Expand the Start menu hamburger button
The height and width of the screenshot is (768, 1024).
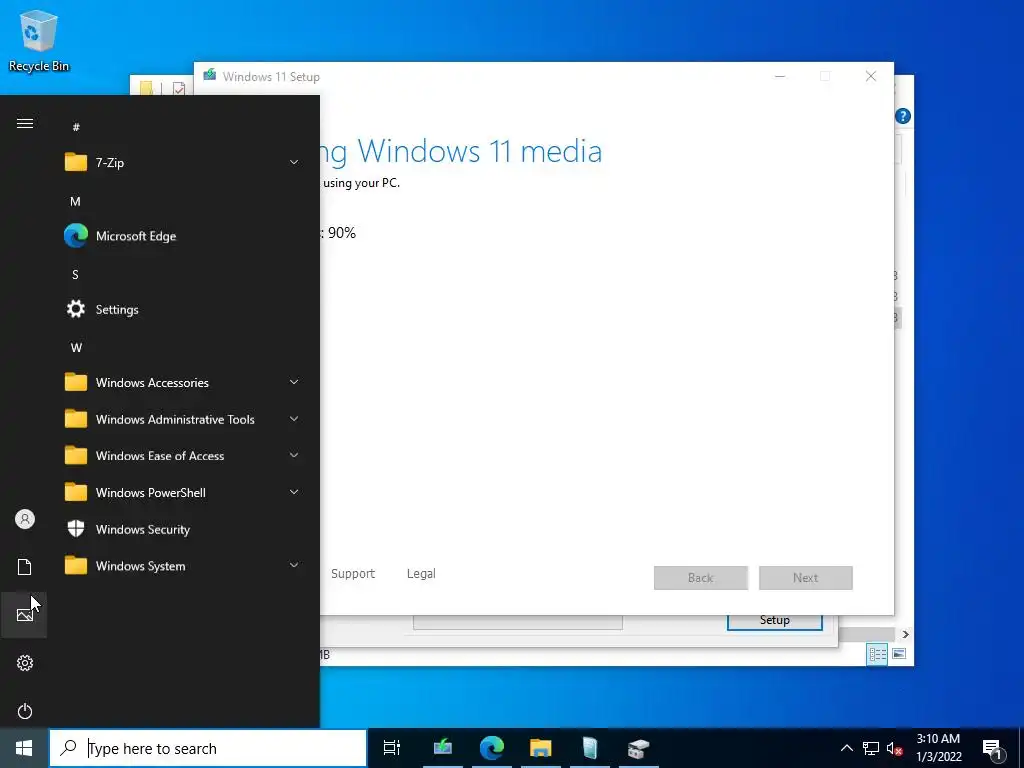pos(25,123)
